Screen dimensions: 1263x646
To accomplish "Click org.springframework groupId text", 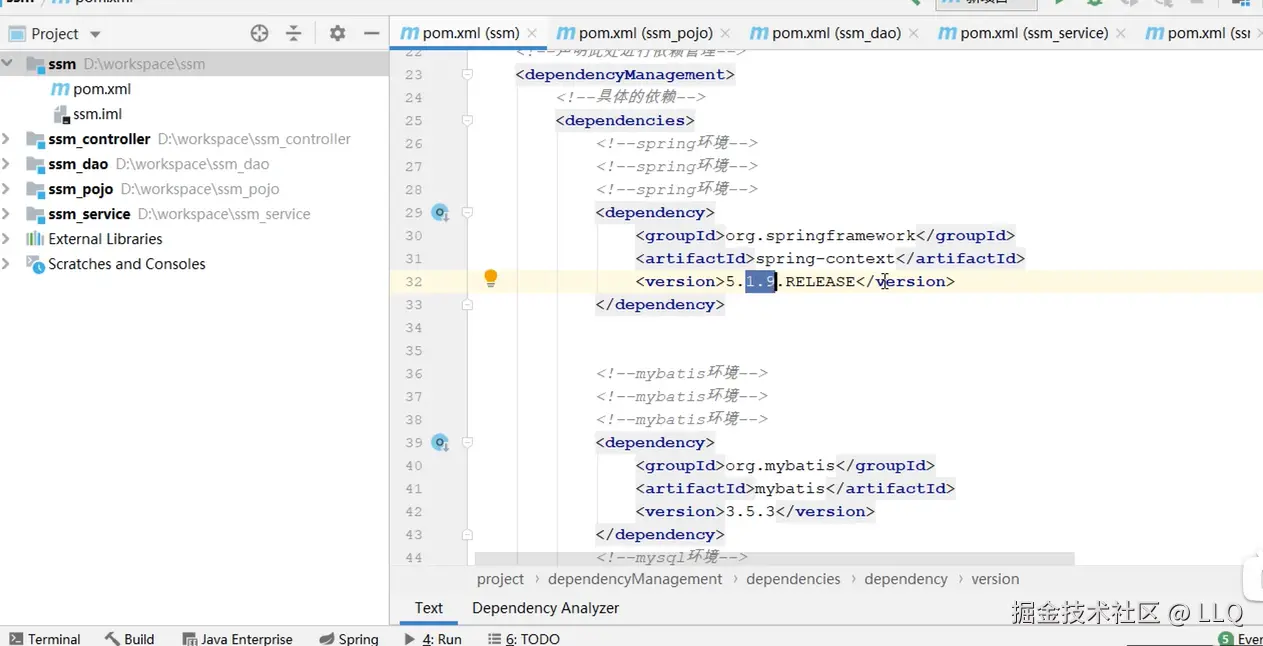I will 820,235.
